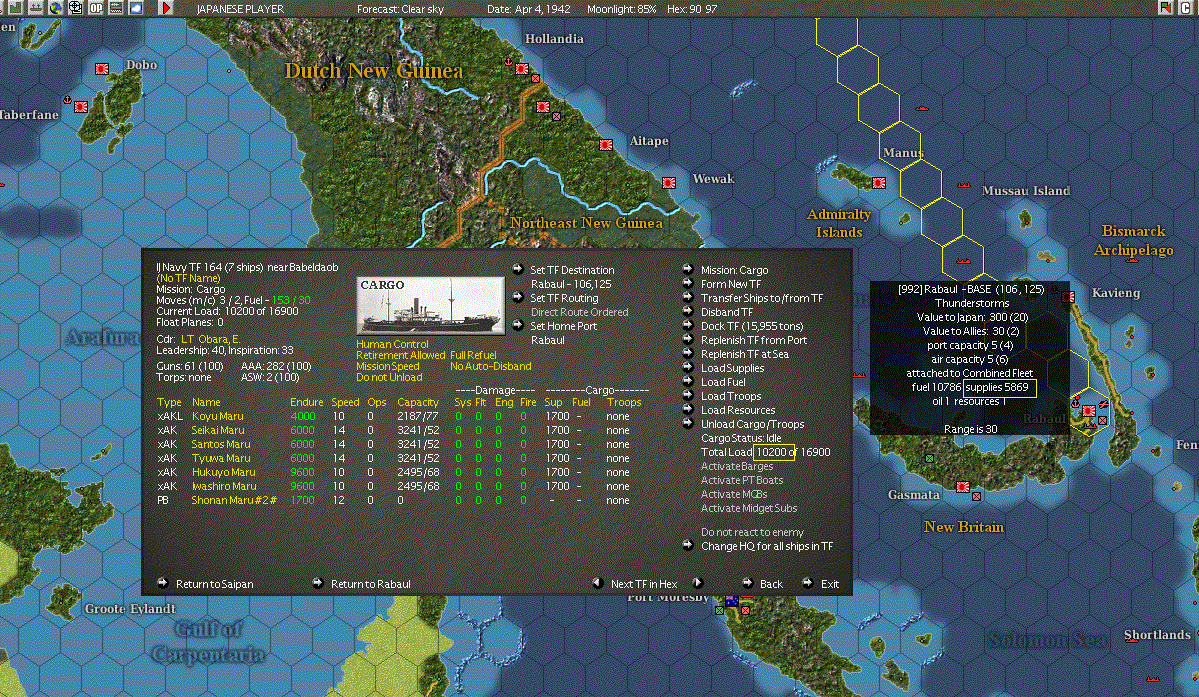Viewport: 1199px width, 697px height.
Task: Click Japanese base marker at Aitape
Action: click(606, 144)
